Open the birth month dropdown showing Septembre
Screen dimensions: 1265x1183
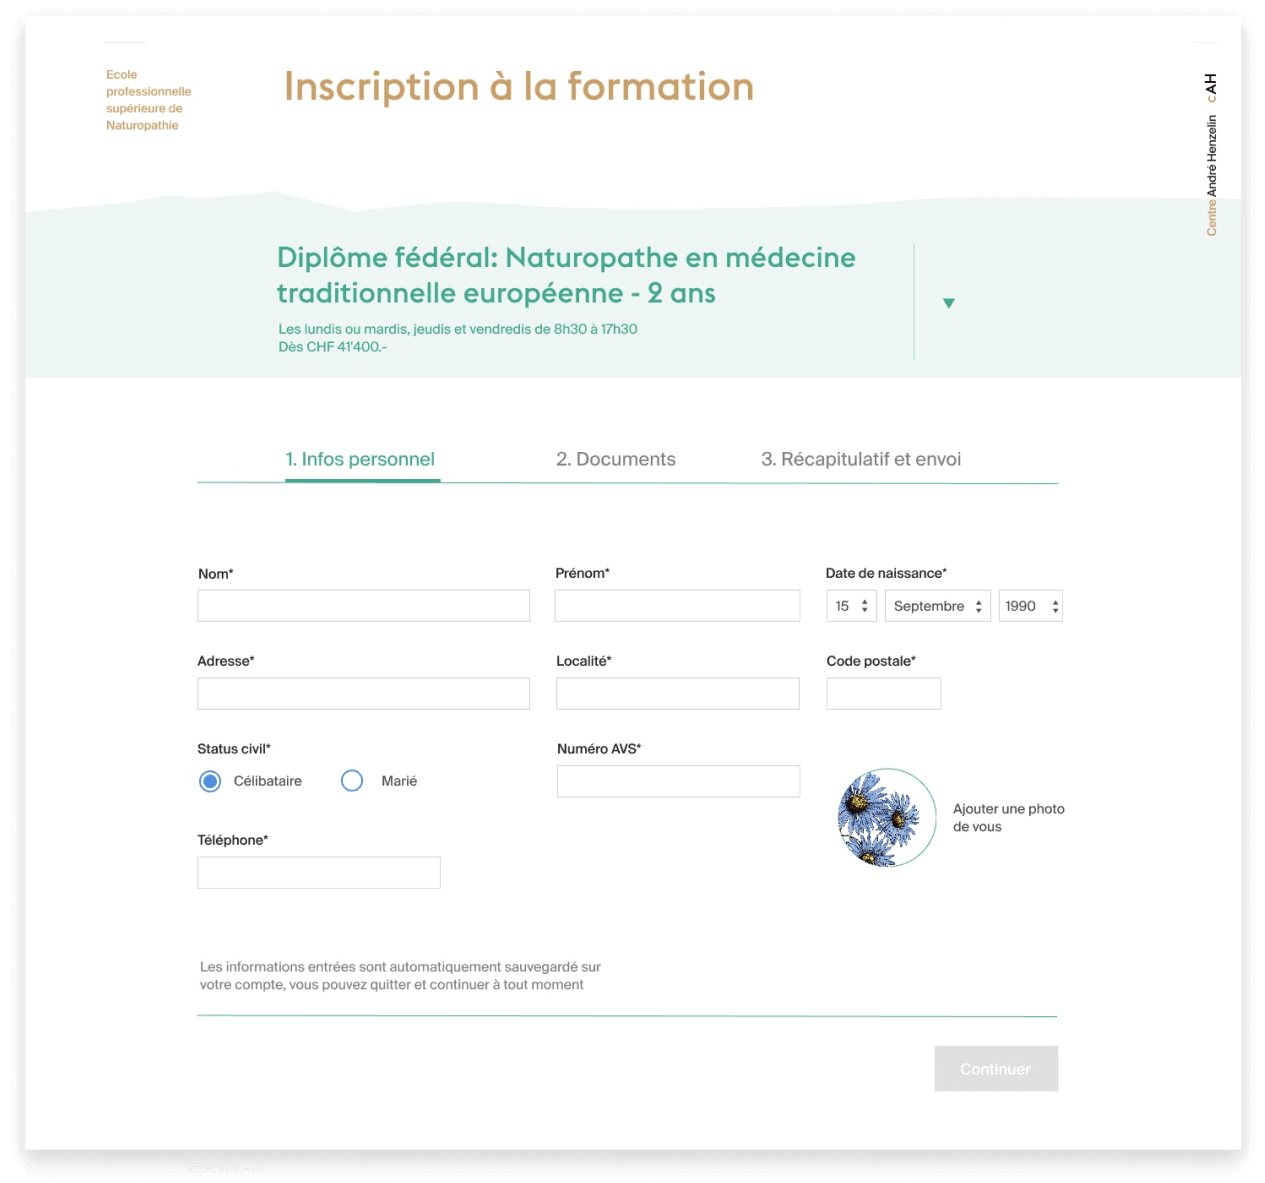[x=937, y=606]
